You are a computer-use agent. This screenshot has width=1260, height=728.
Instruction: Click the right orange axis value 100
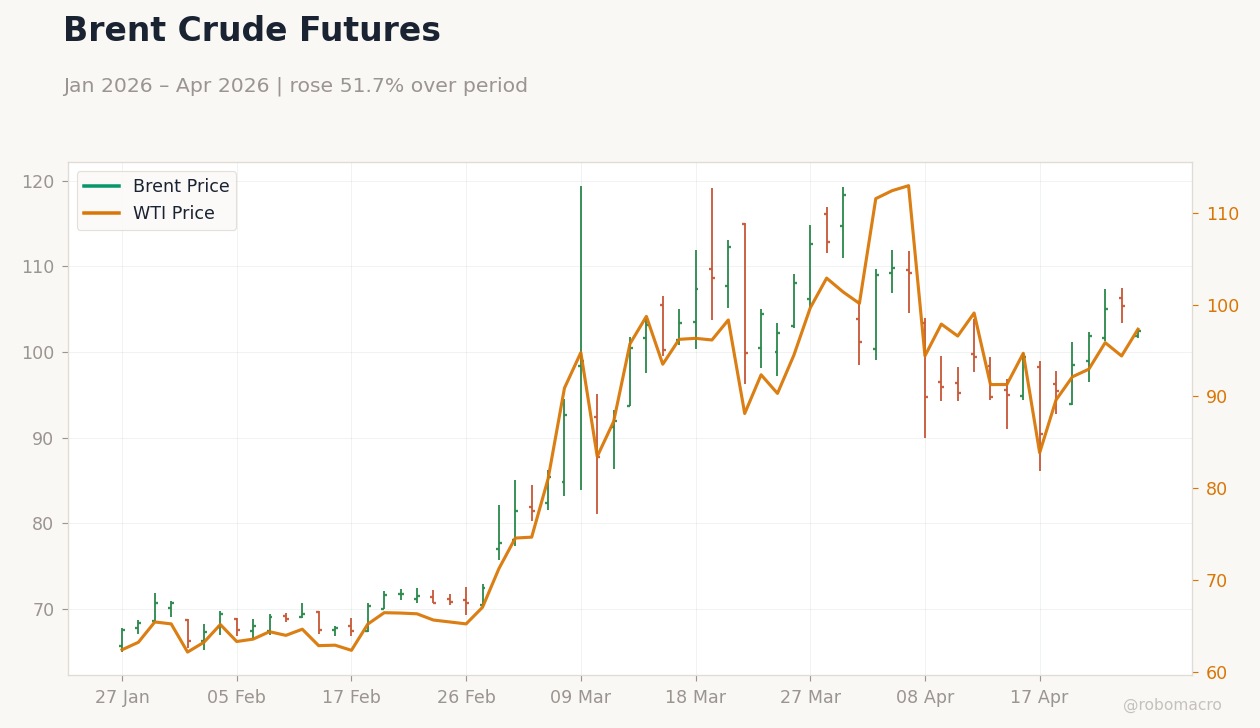1222,306
